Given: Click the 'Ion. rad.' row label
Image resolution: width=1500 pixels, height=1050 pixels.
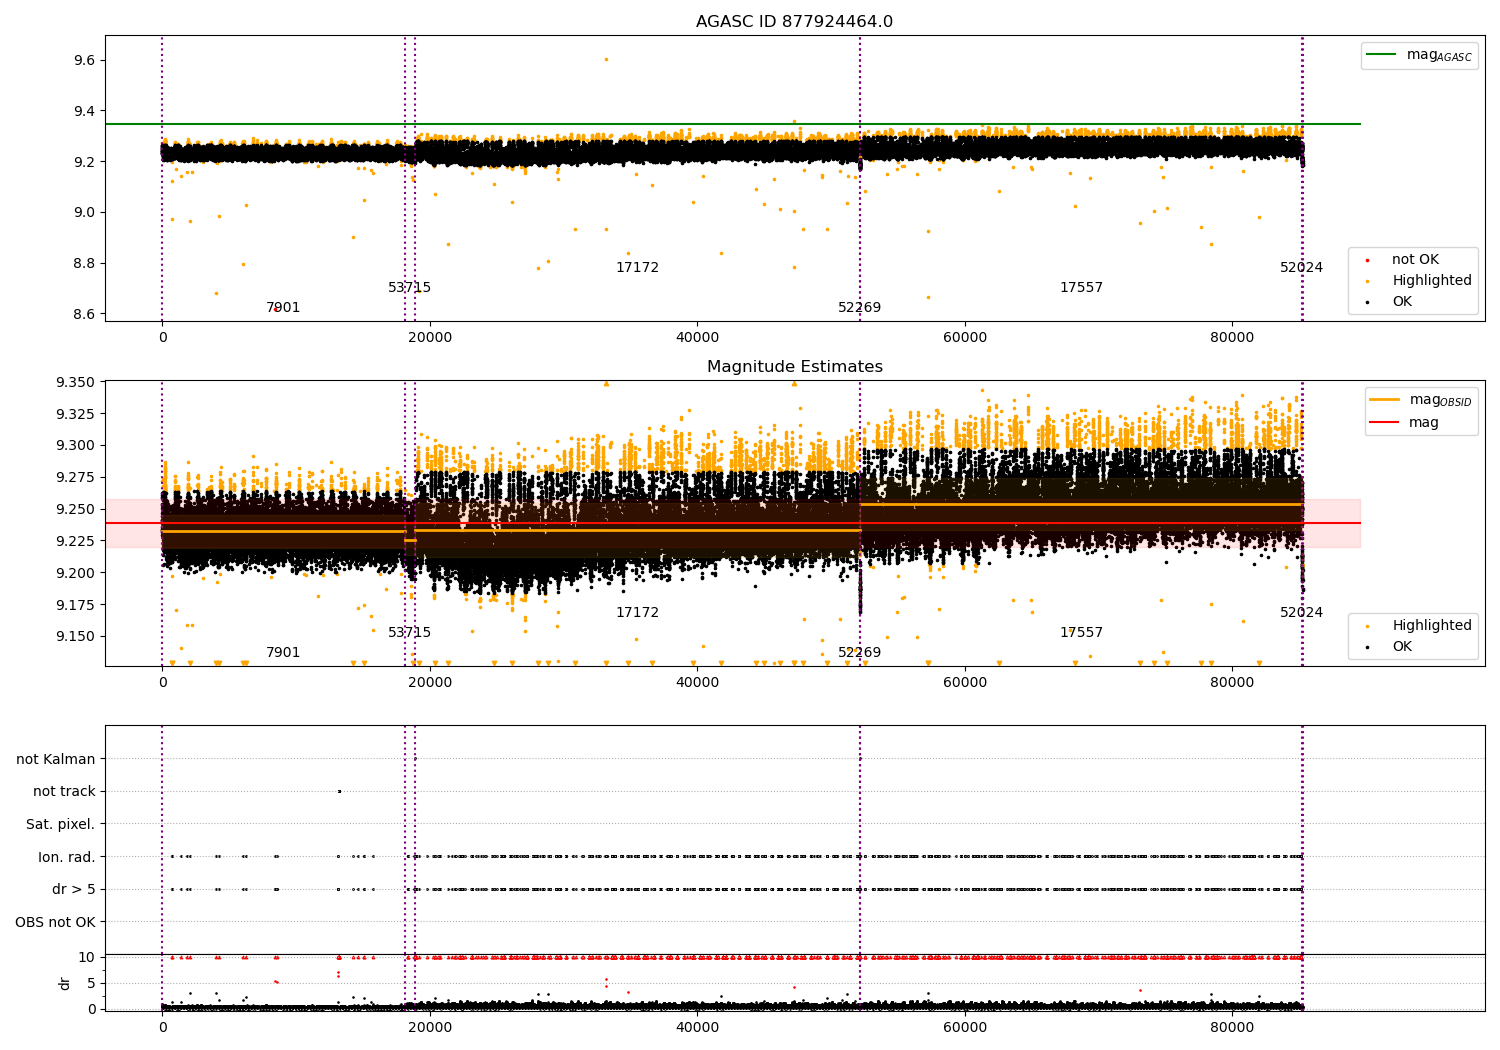Looking at the screenshot, I should 67,857.
